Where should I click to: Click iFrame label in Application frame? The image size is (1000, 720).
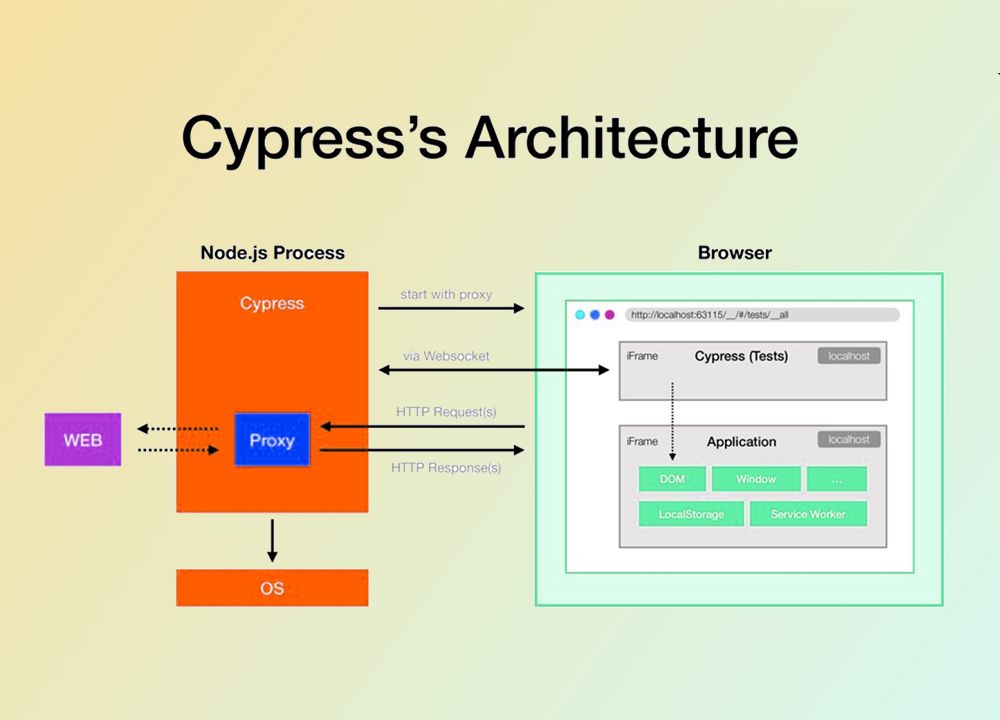642,441
